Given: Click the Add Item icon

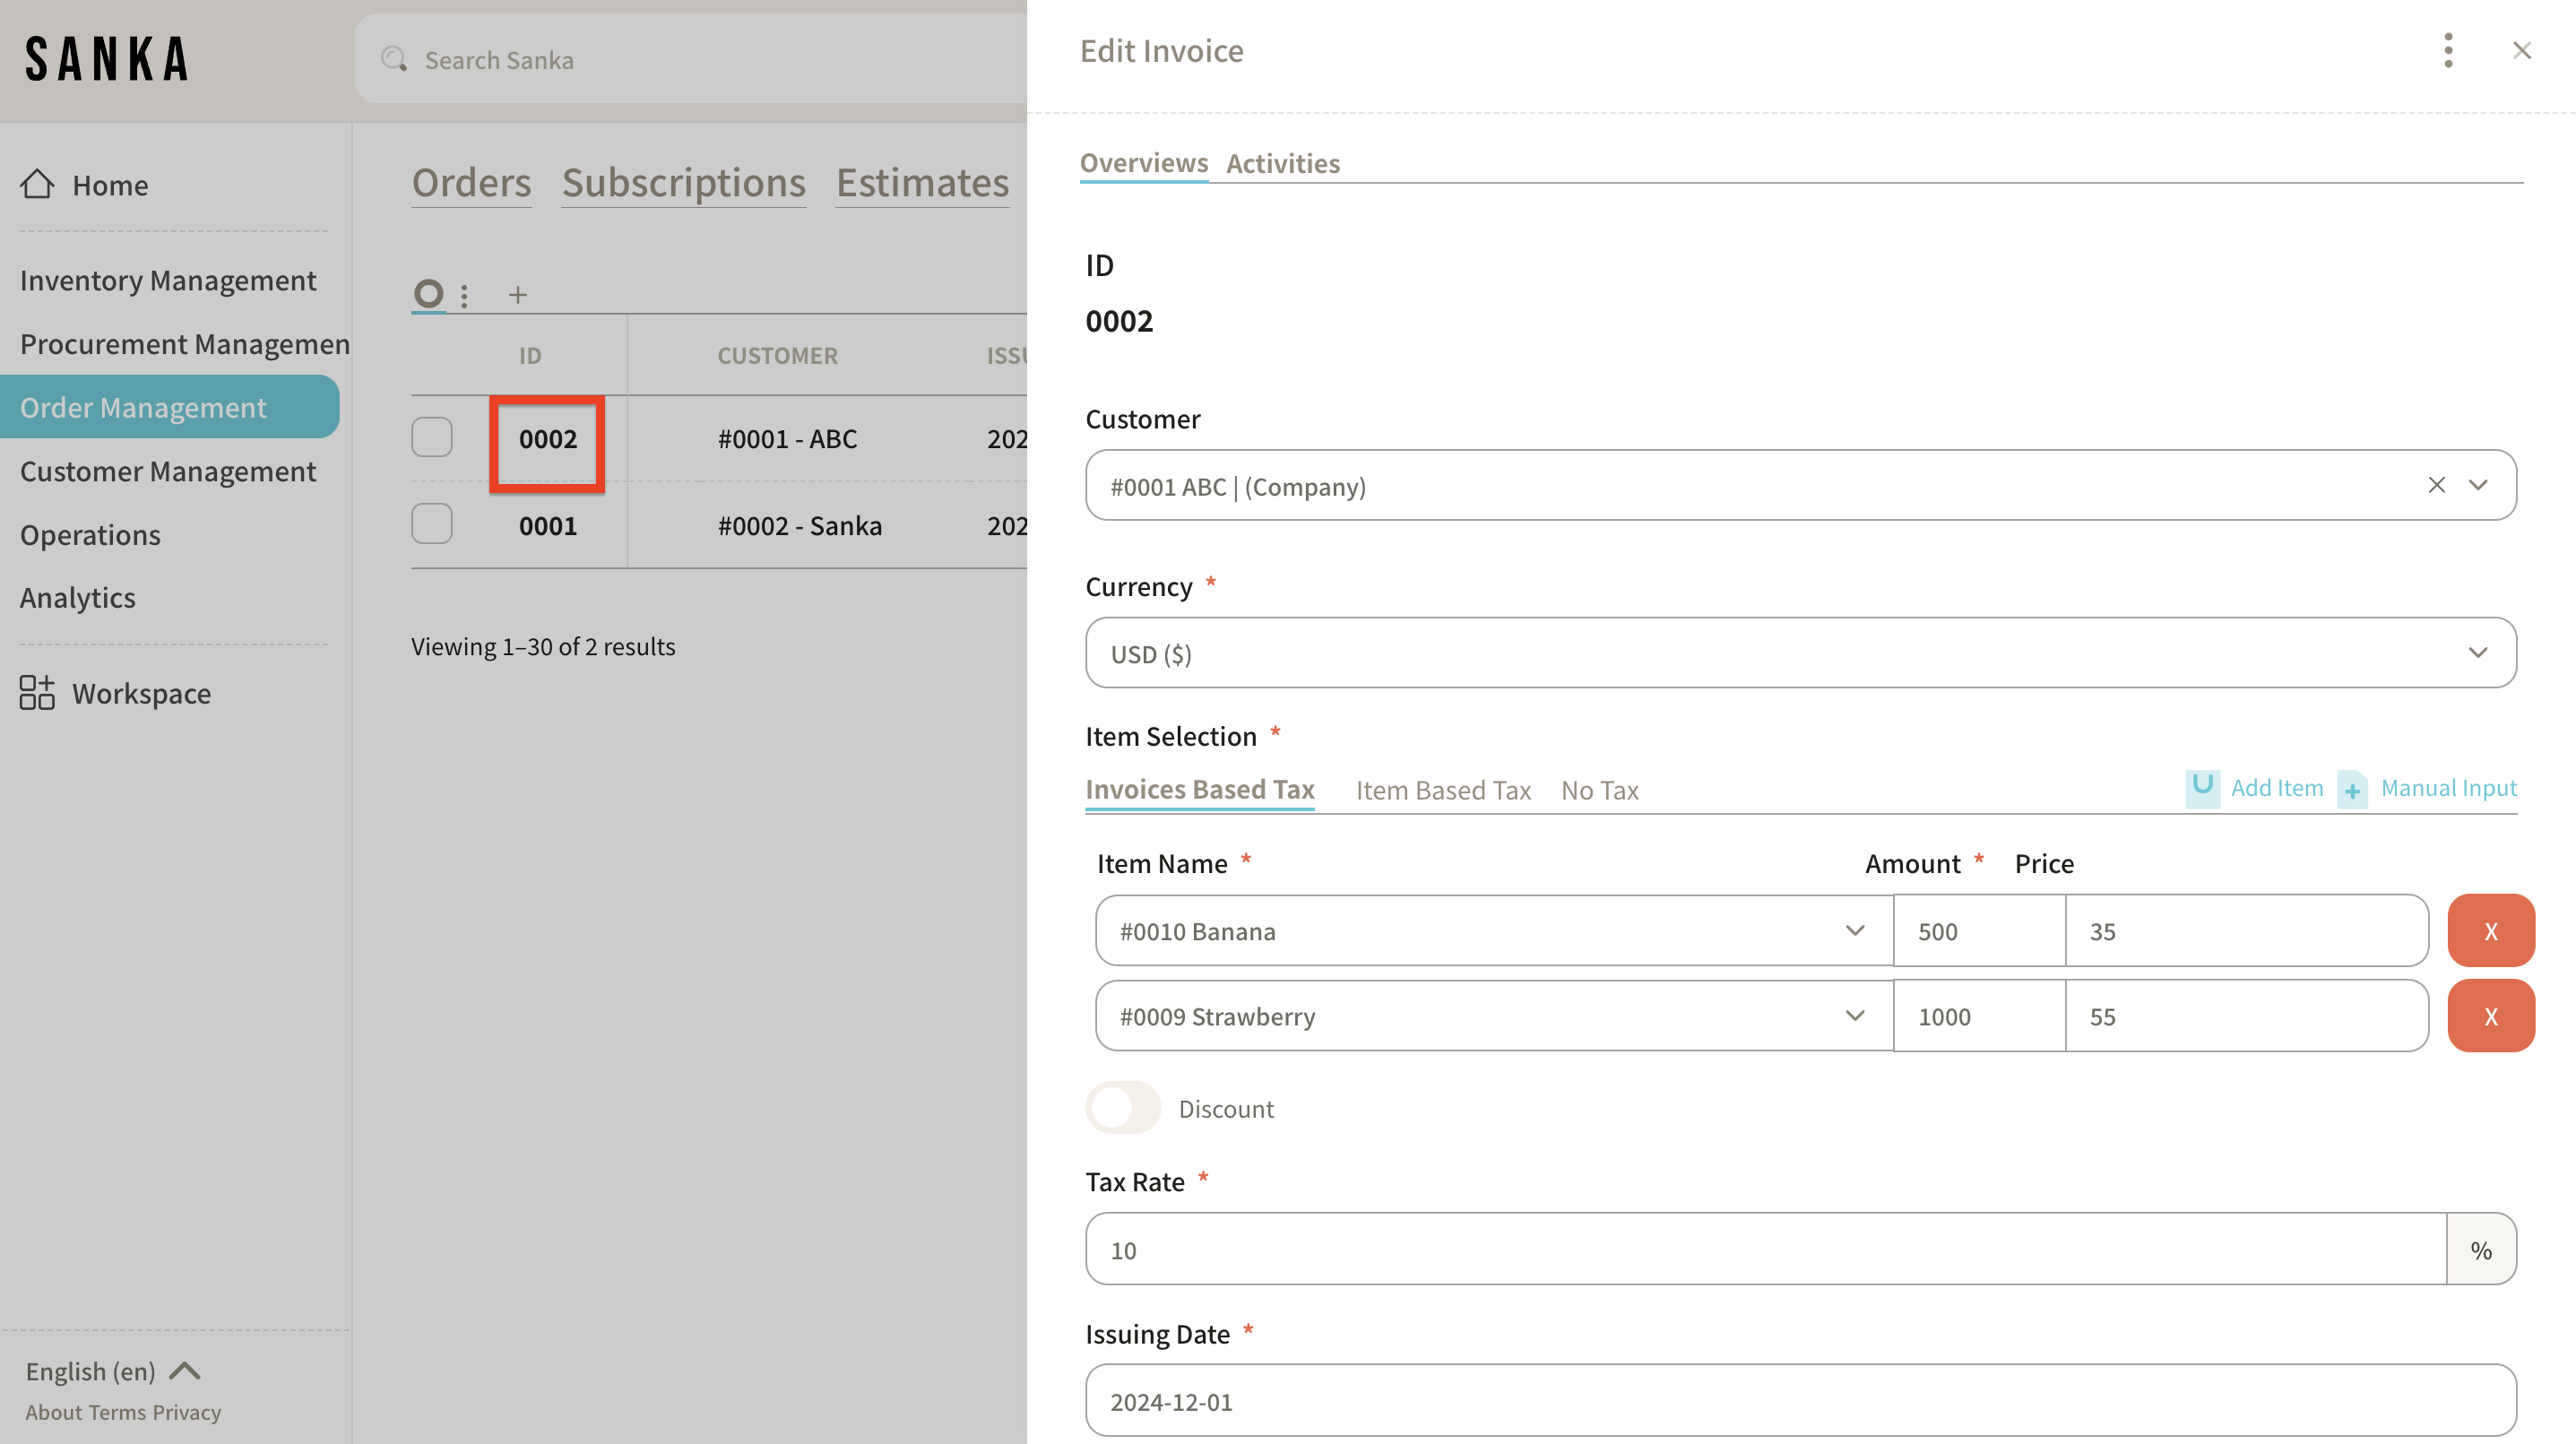Looking at the screenshot, I should pos(2202,787).
